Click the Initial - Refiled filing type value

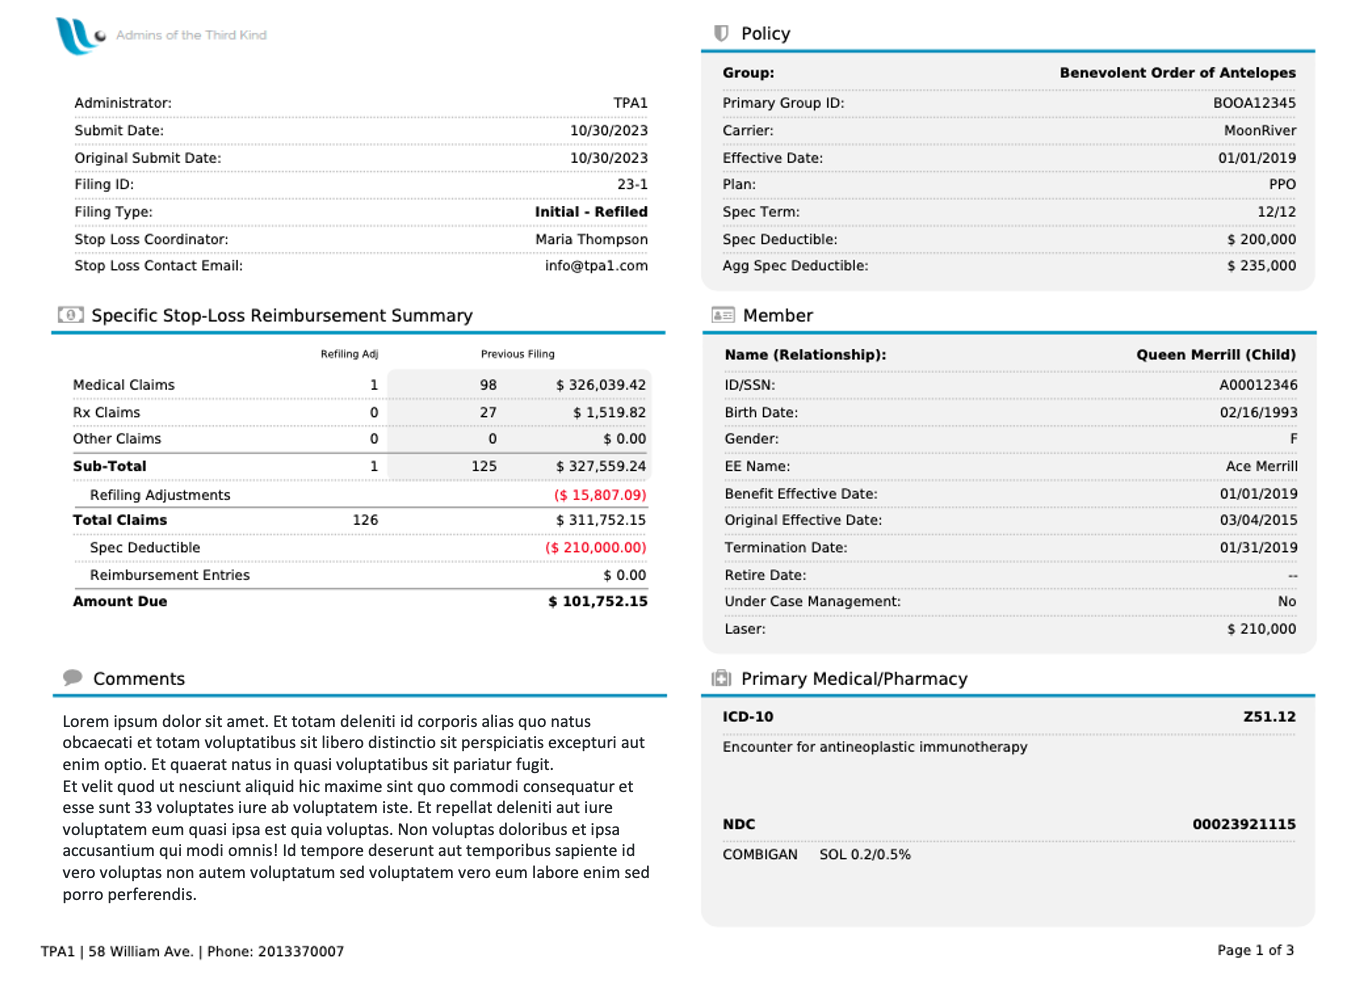point(591,212)
